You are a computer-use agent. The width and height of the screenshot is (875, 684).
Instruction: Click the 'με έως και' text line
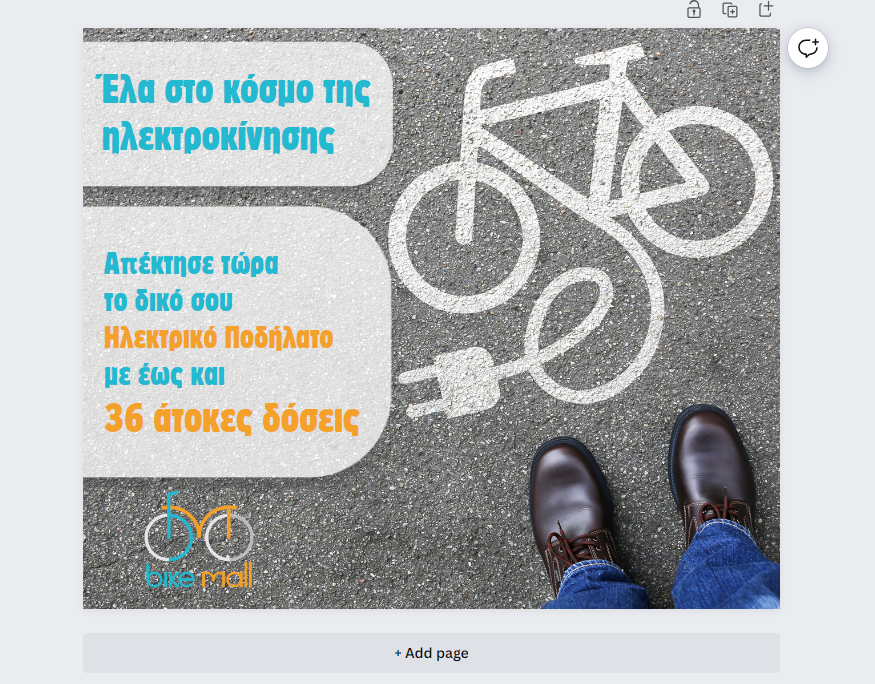[164, 376]
